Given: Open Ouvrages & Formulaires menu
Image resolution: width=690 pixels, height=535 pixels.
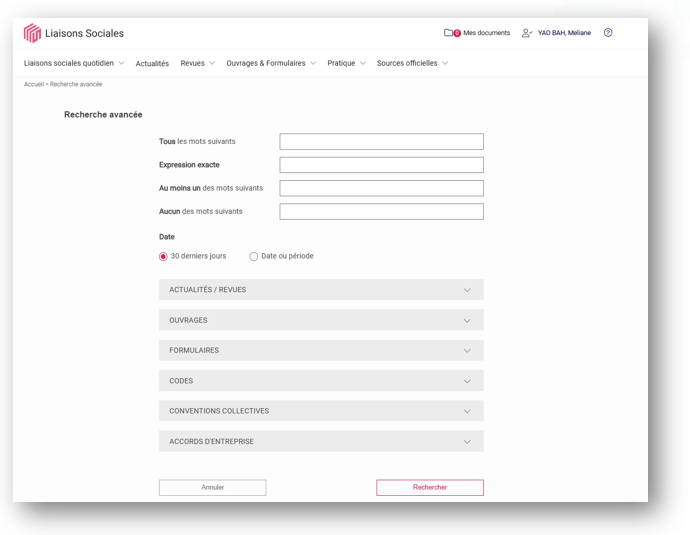Looking at the screenshot, I should pyautogui.click(x=271, y=63).
